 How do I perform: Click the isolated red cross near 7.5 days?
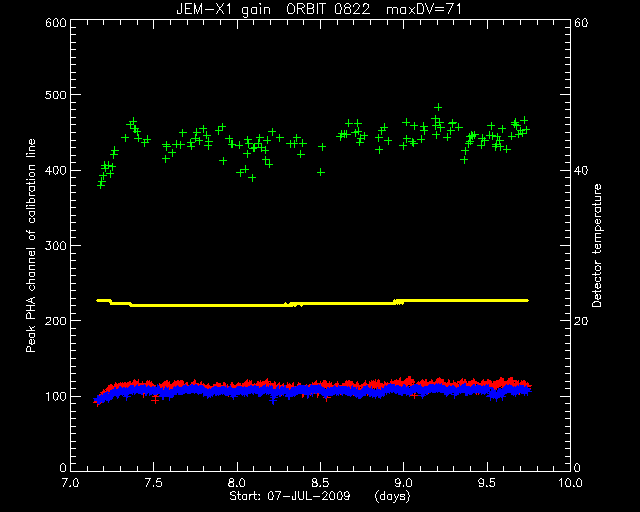point(155,400)
